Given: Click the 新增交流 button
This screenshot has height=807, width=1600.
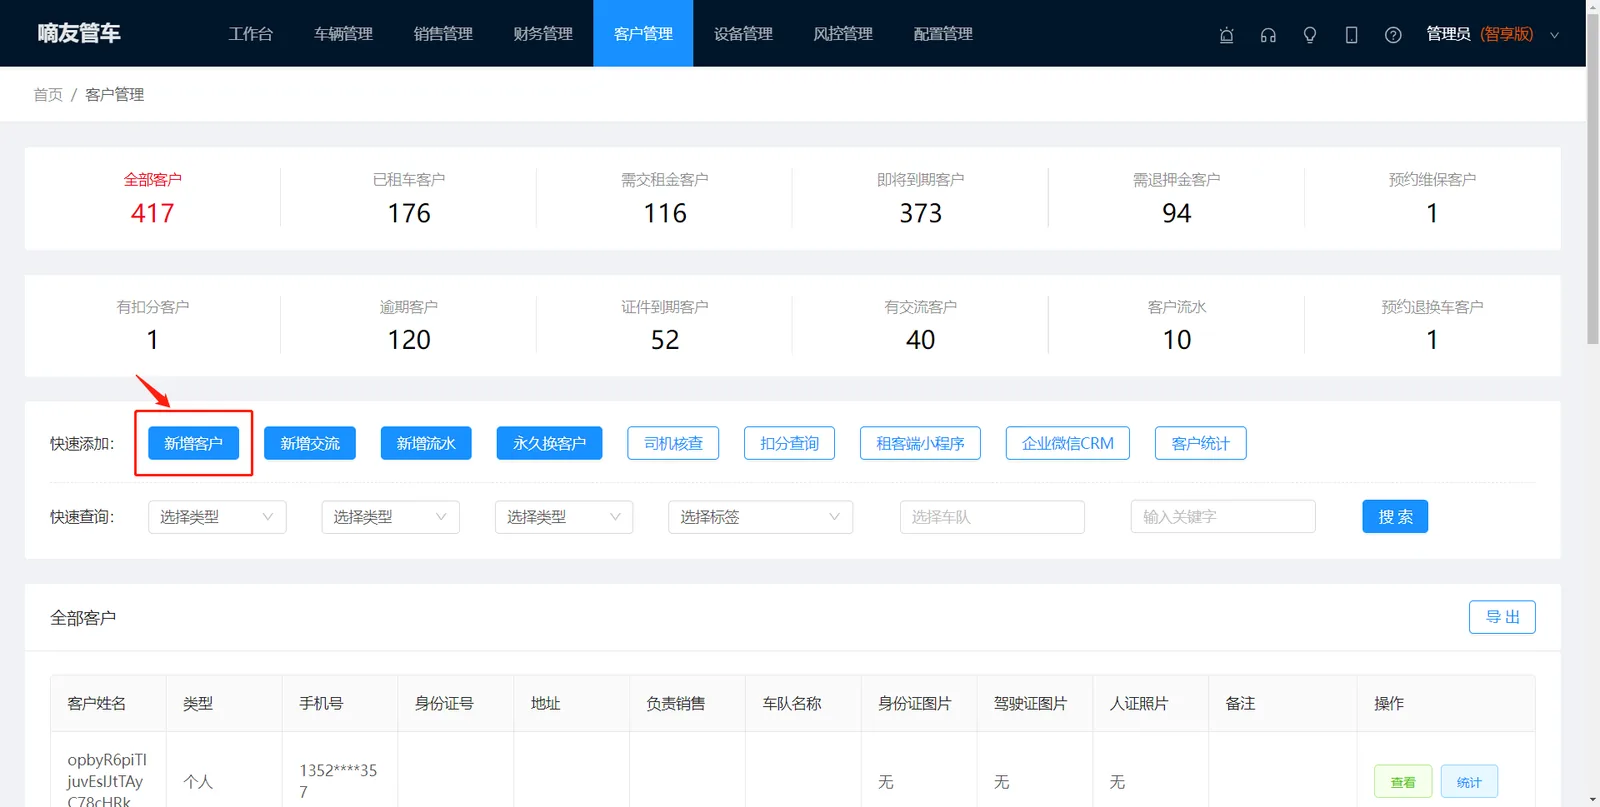Looking at the screenshot, I should pyautogui.click(x=310, y=443).
